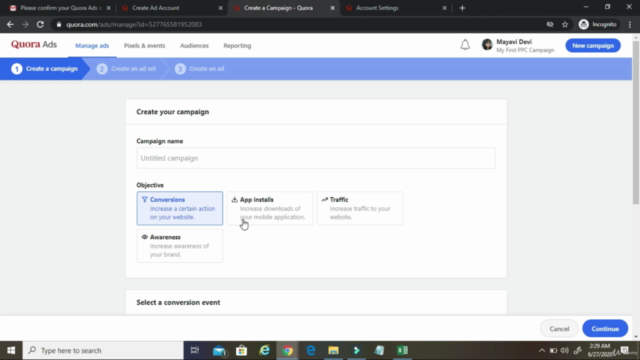Viewport: 640px width, 360px height.
Task: Open Microsoft Edge in taskbar
Action: point(311,350)
